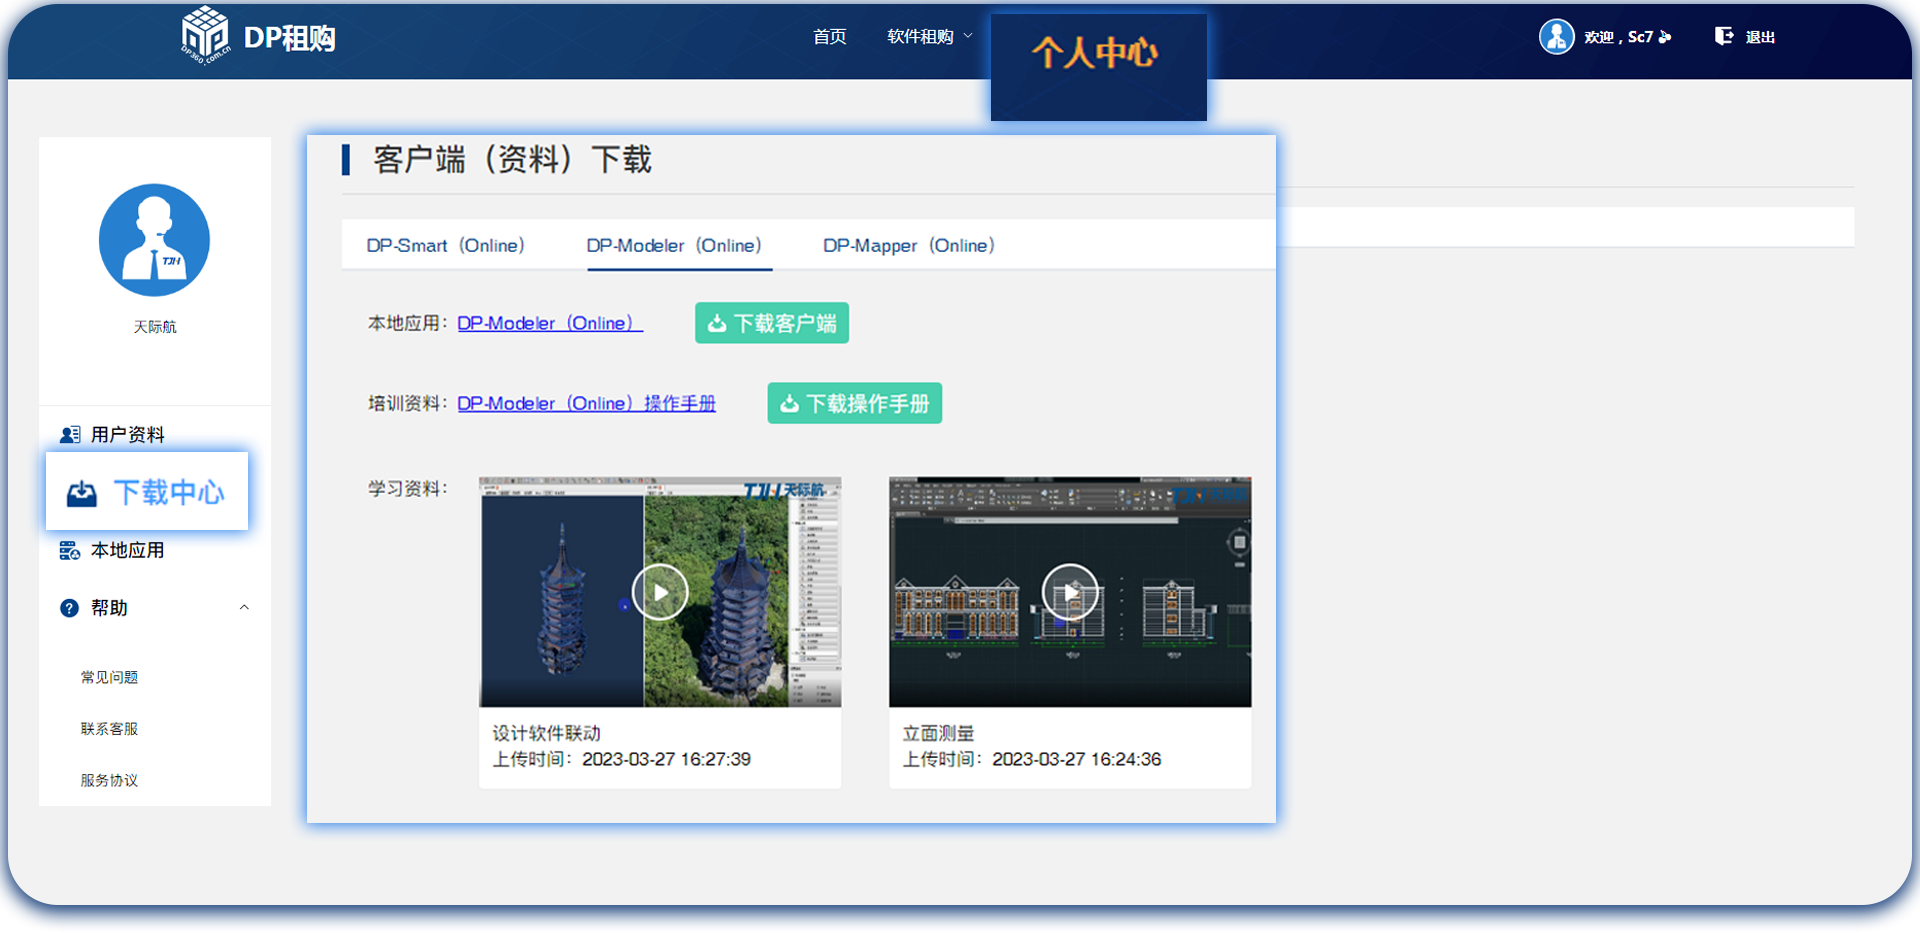This screenshot has height=933, width=1920.
Task: Play the 设计软件联动 tutorial video
Action: click(x=660, y=591)
